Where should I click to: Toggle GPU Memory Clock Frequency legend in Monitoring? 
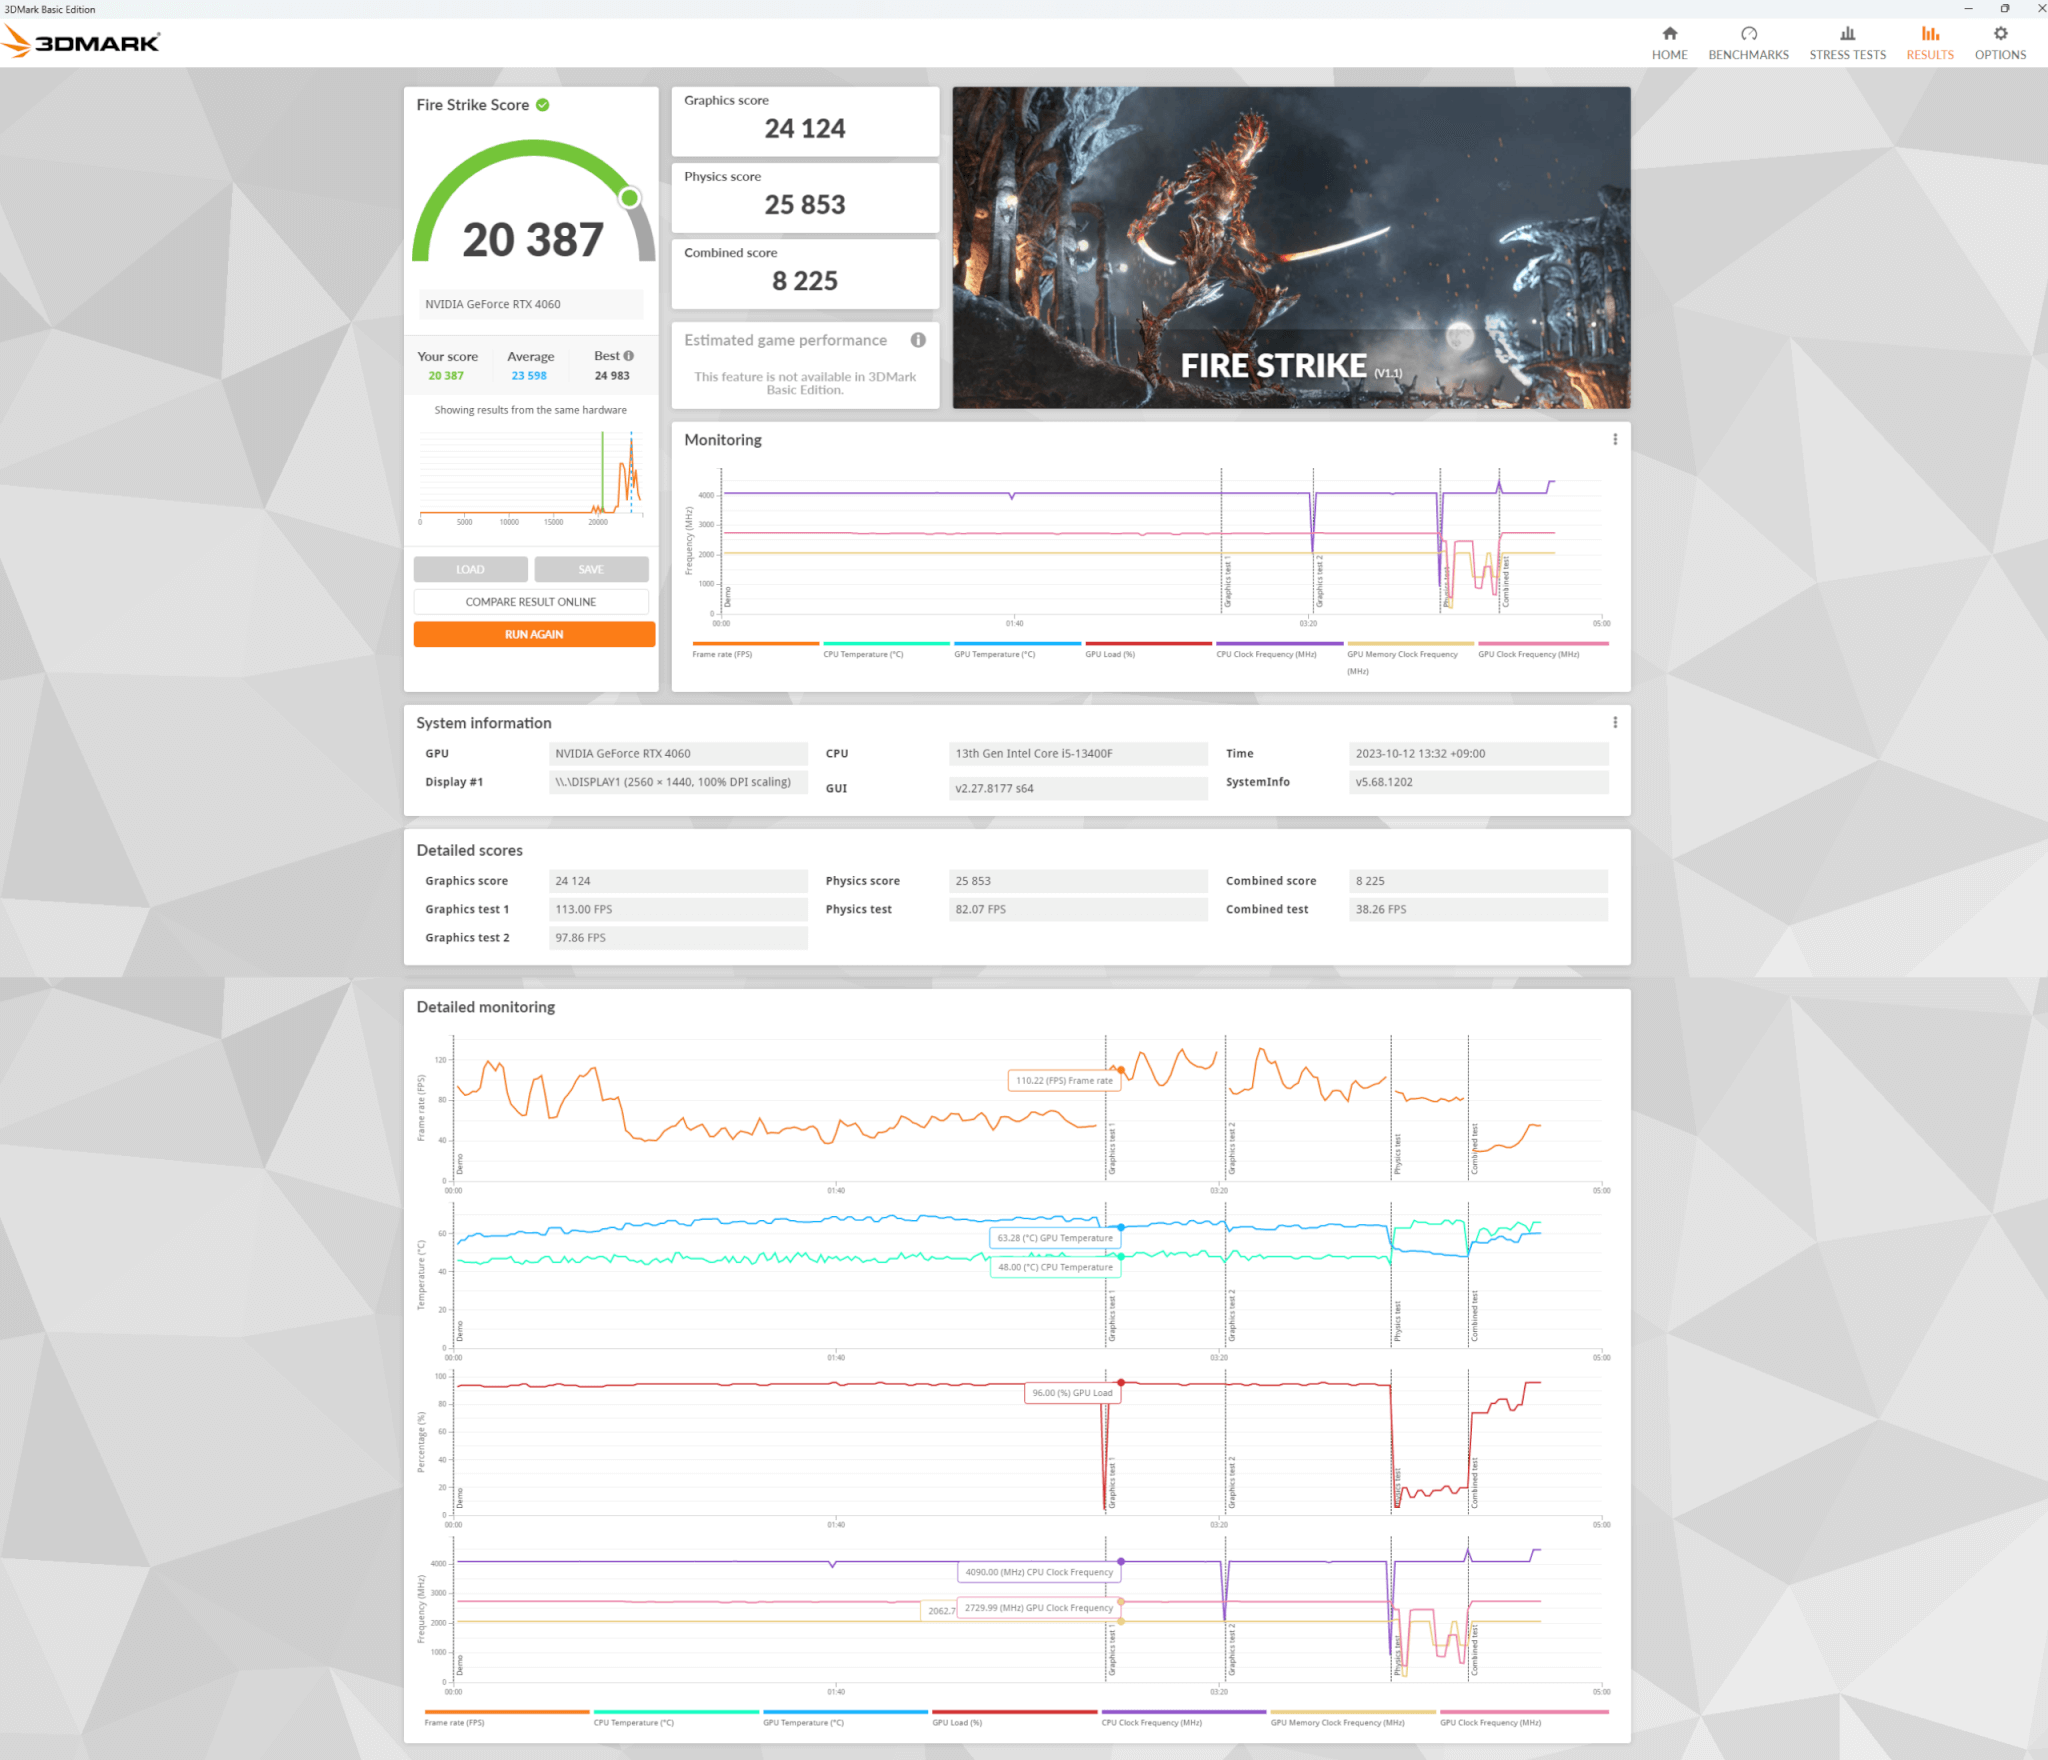click(1410, 658)
